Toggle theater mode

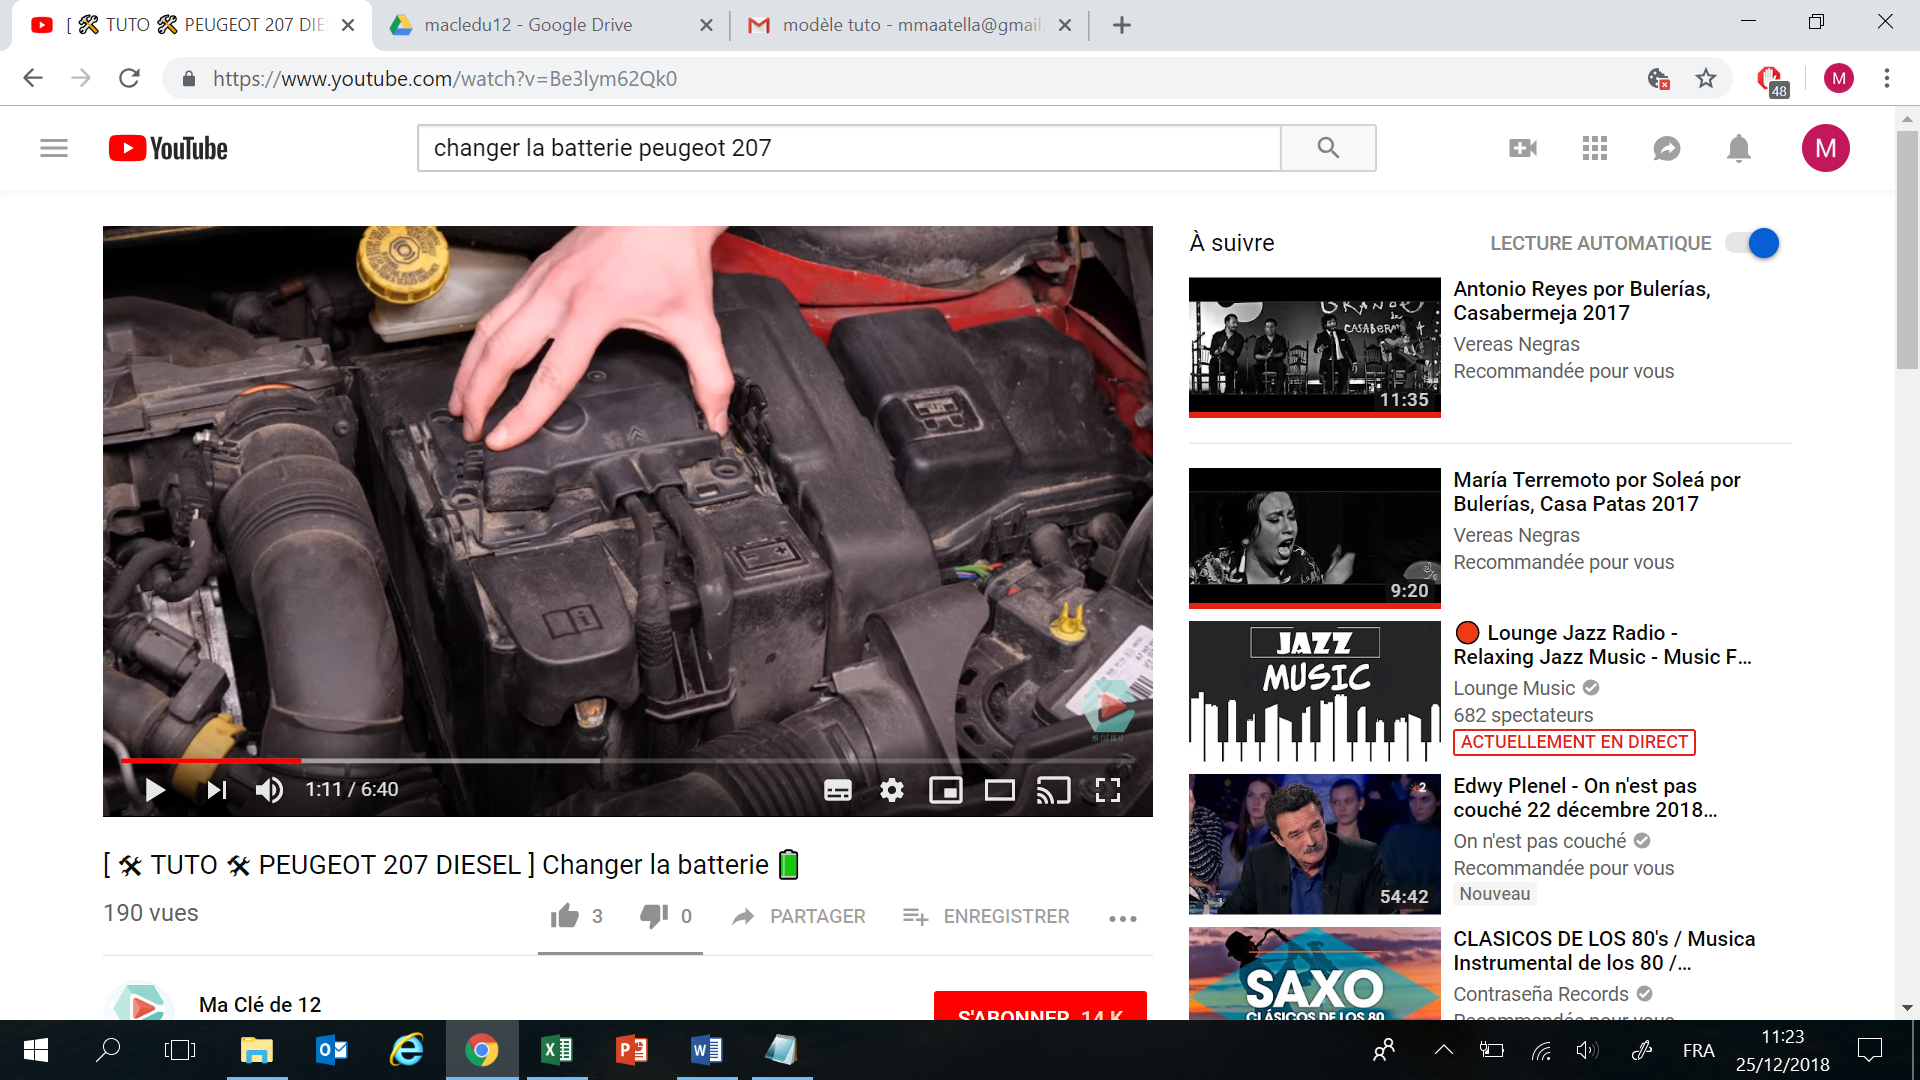pos(1000,790)
